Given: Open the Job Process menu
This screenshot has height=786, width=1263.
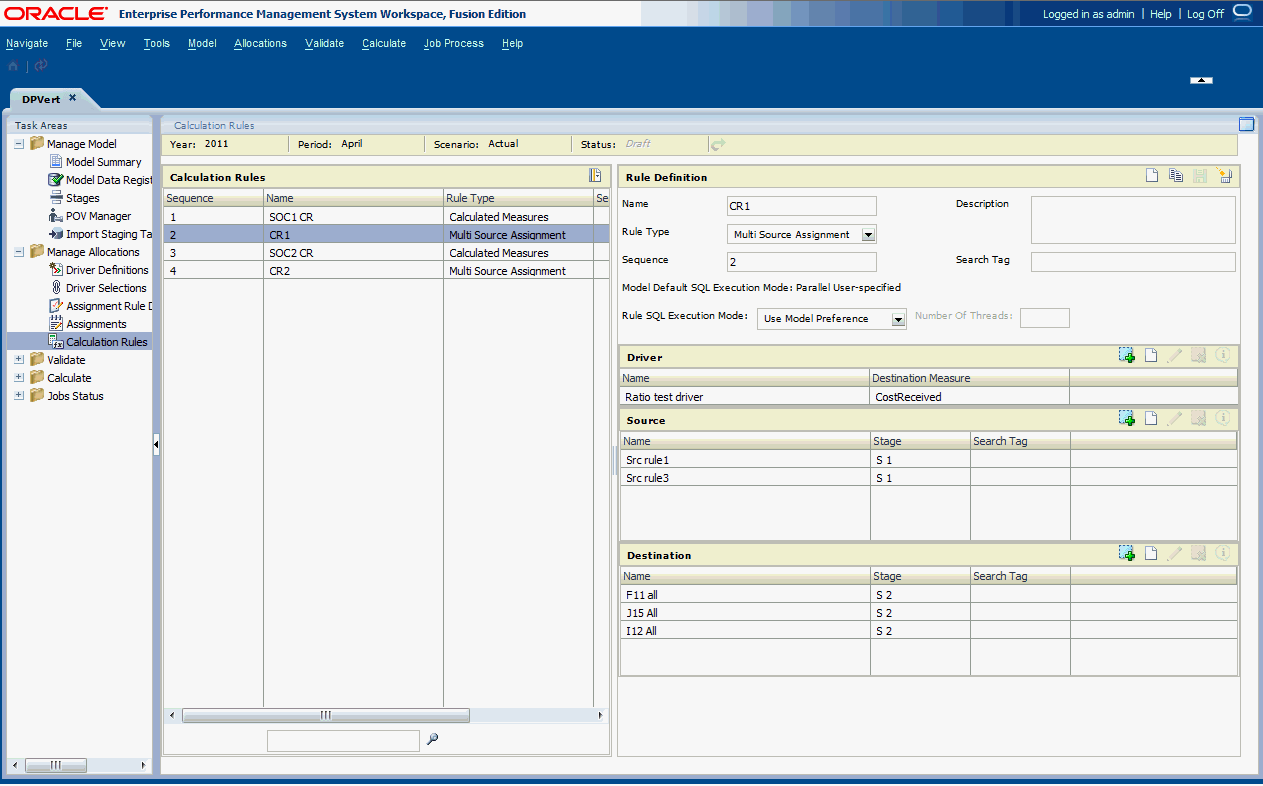Looking at the screenshot, I should (x=453, y=43).
